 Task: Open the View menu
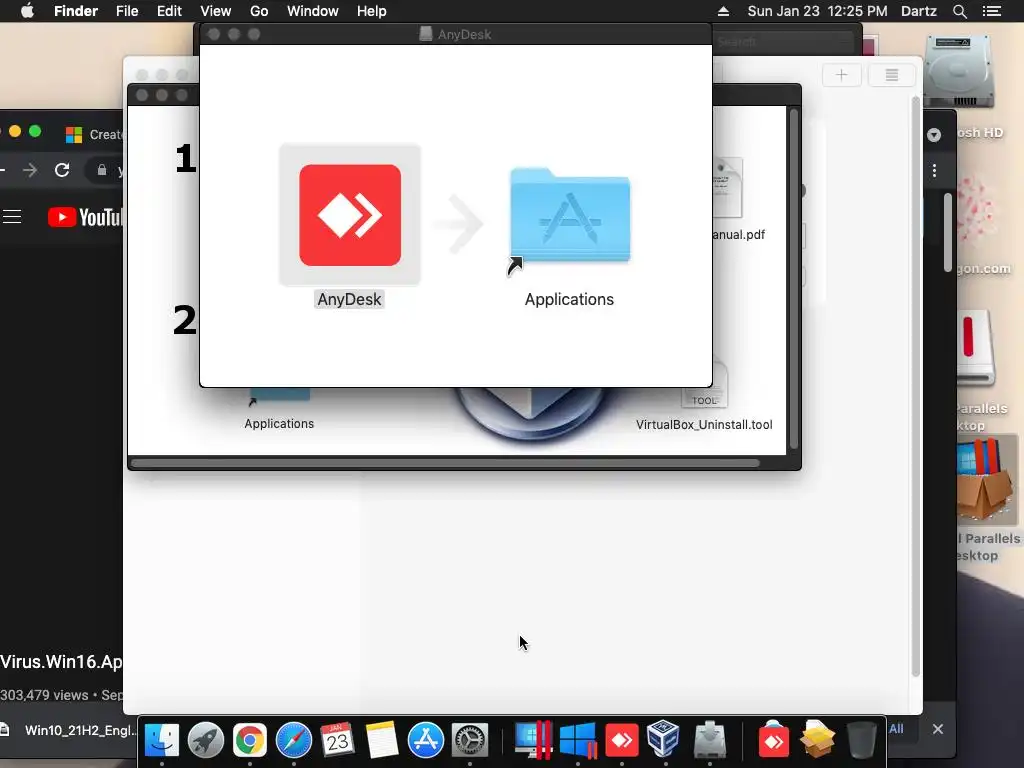[216, 11]
